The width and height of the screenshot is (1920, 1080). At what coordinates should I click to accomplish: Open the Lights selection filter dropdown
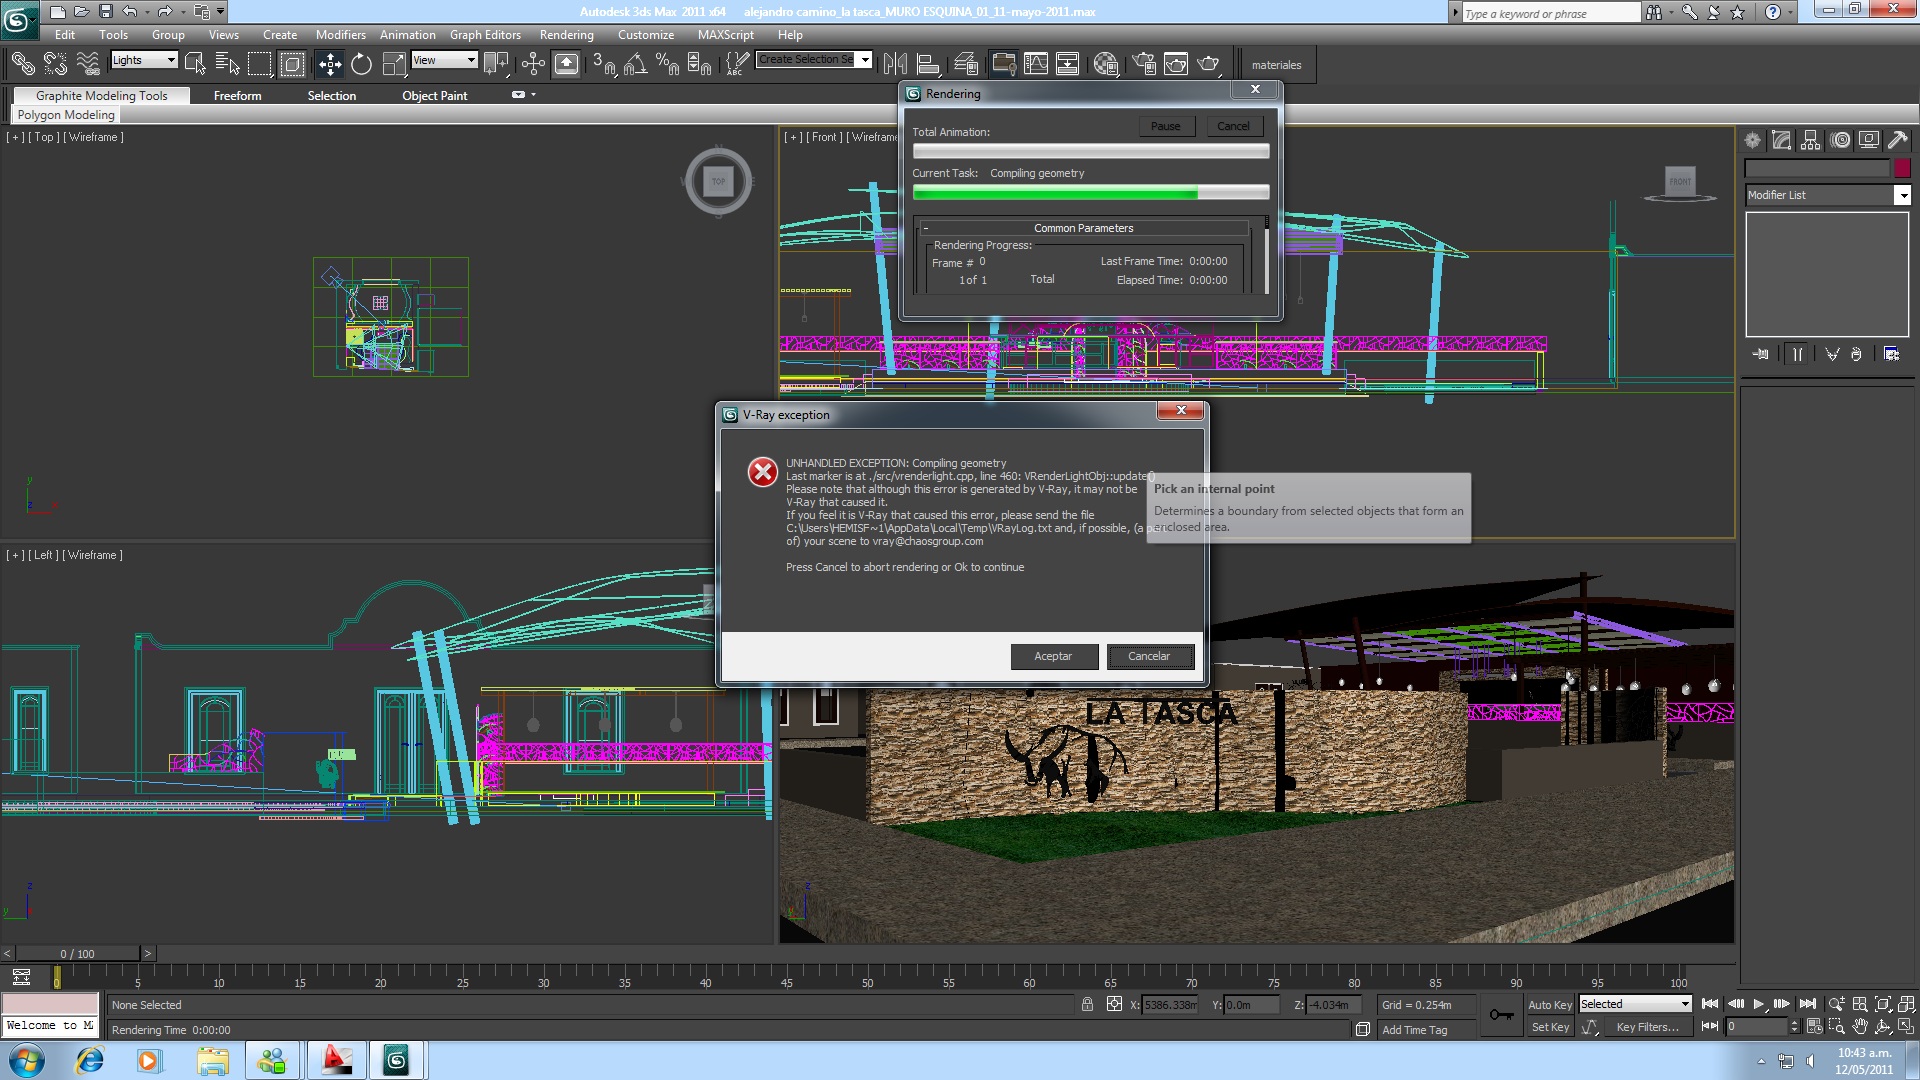pyautogui.click(x=143, y=60)
